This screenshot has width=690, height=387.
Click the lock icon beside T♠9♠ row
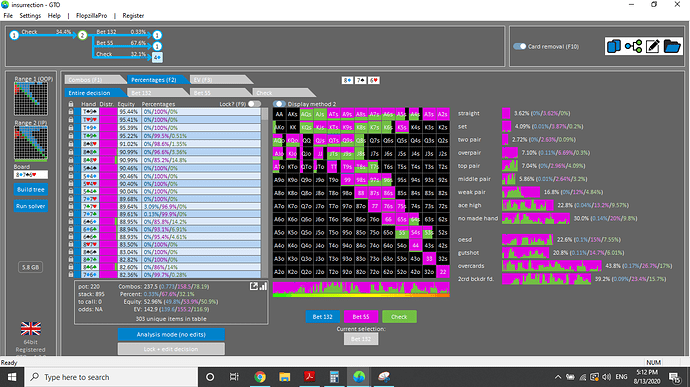point(71,112)
